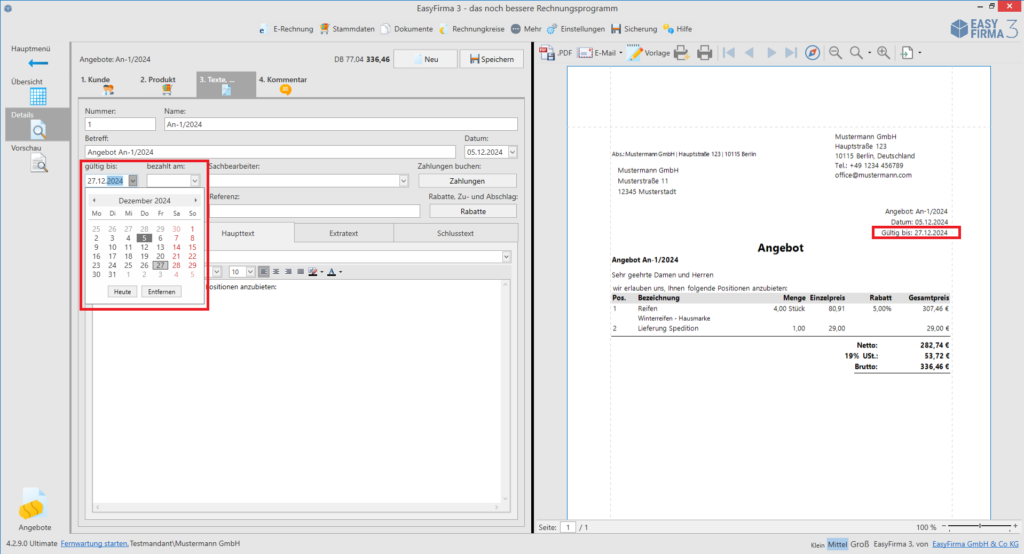Select center text alignment
Screen dimensions: 1024x554
(x=276, y=272)
